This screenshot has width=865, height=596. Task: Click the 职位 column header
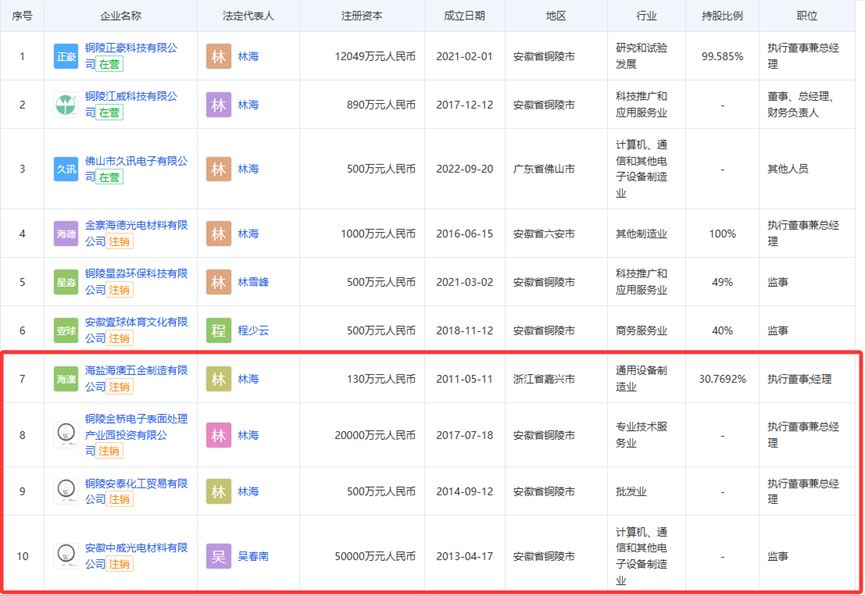pyautogui.click(x=807, y=16)
